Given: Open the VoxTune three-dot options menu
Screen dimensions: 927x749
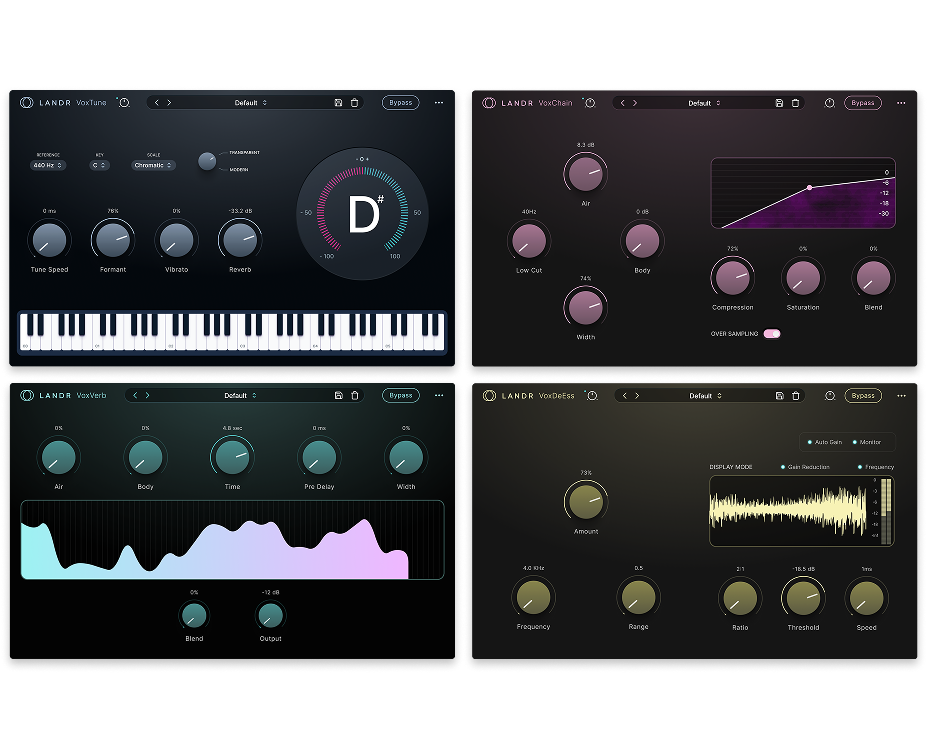Looking at the screenshot, I should click(439, 103).
